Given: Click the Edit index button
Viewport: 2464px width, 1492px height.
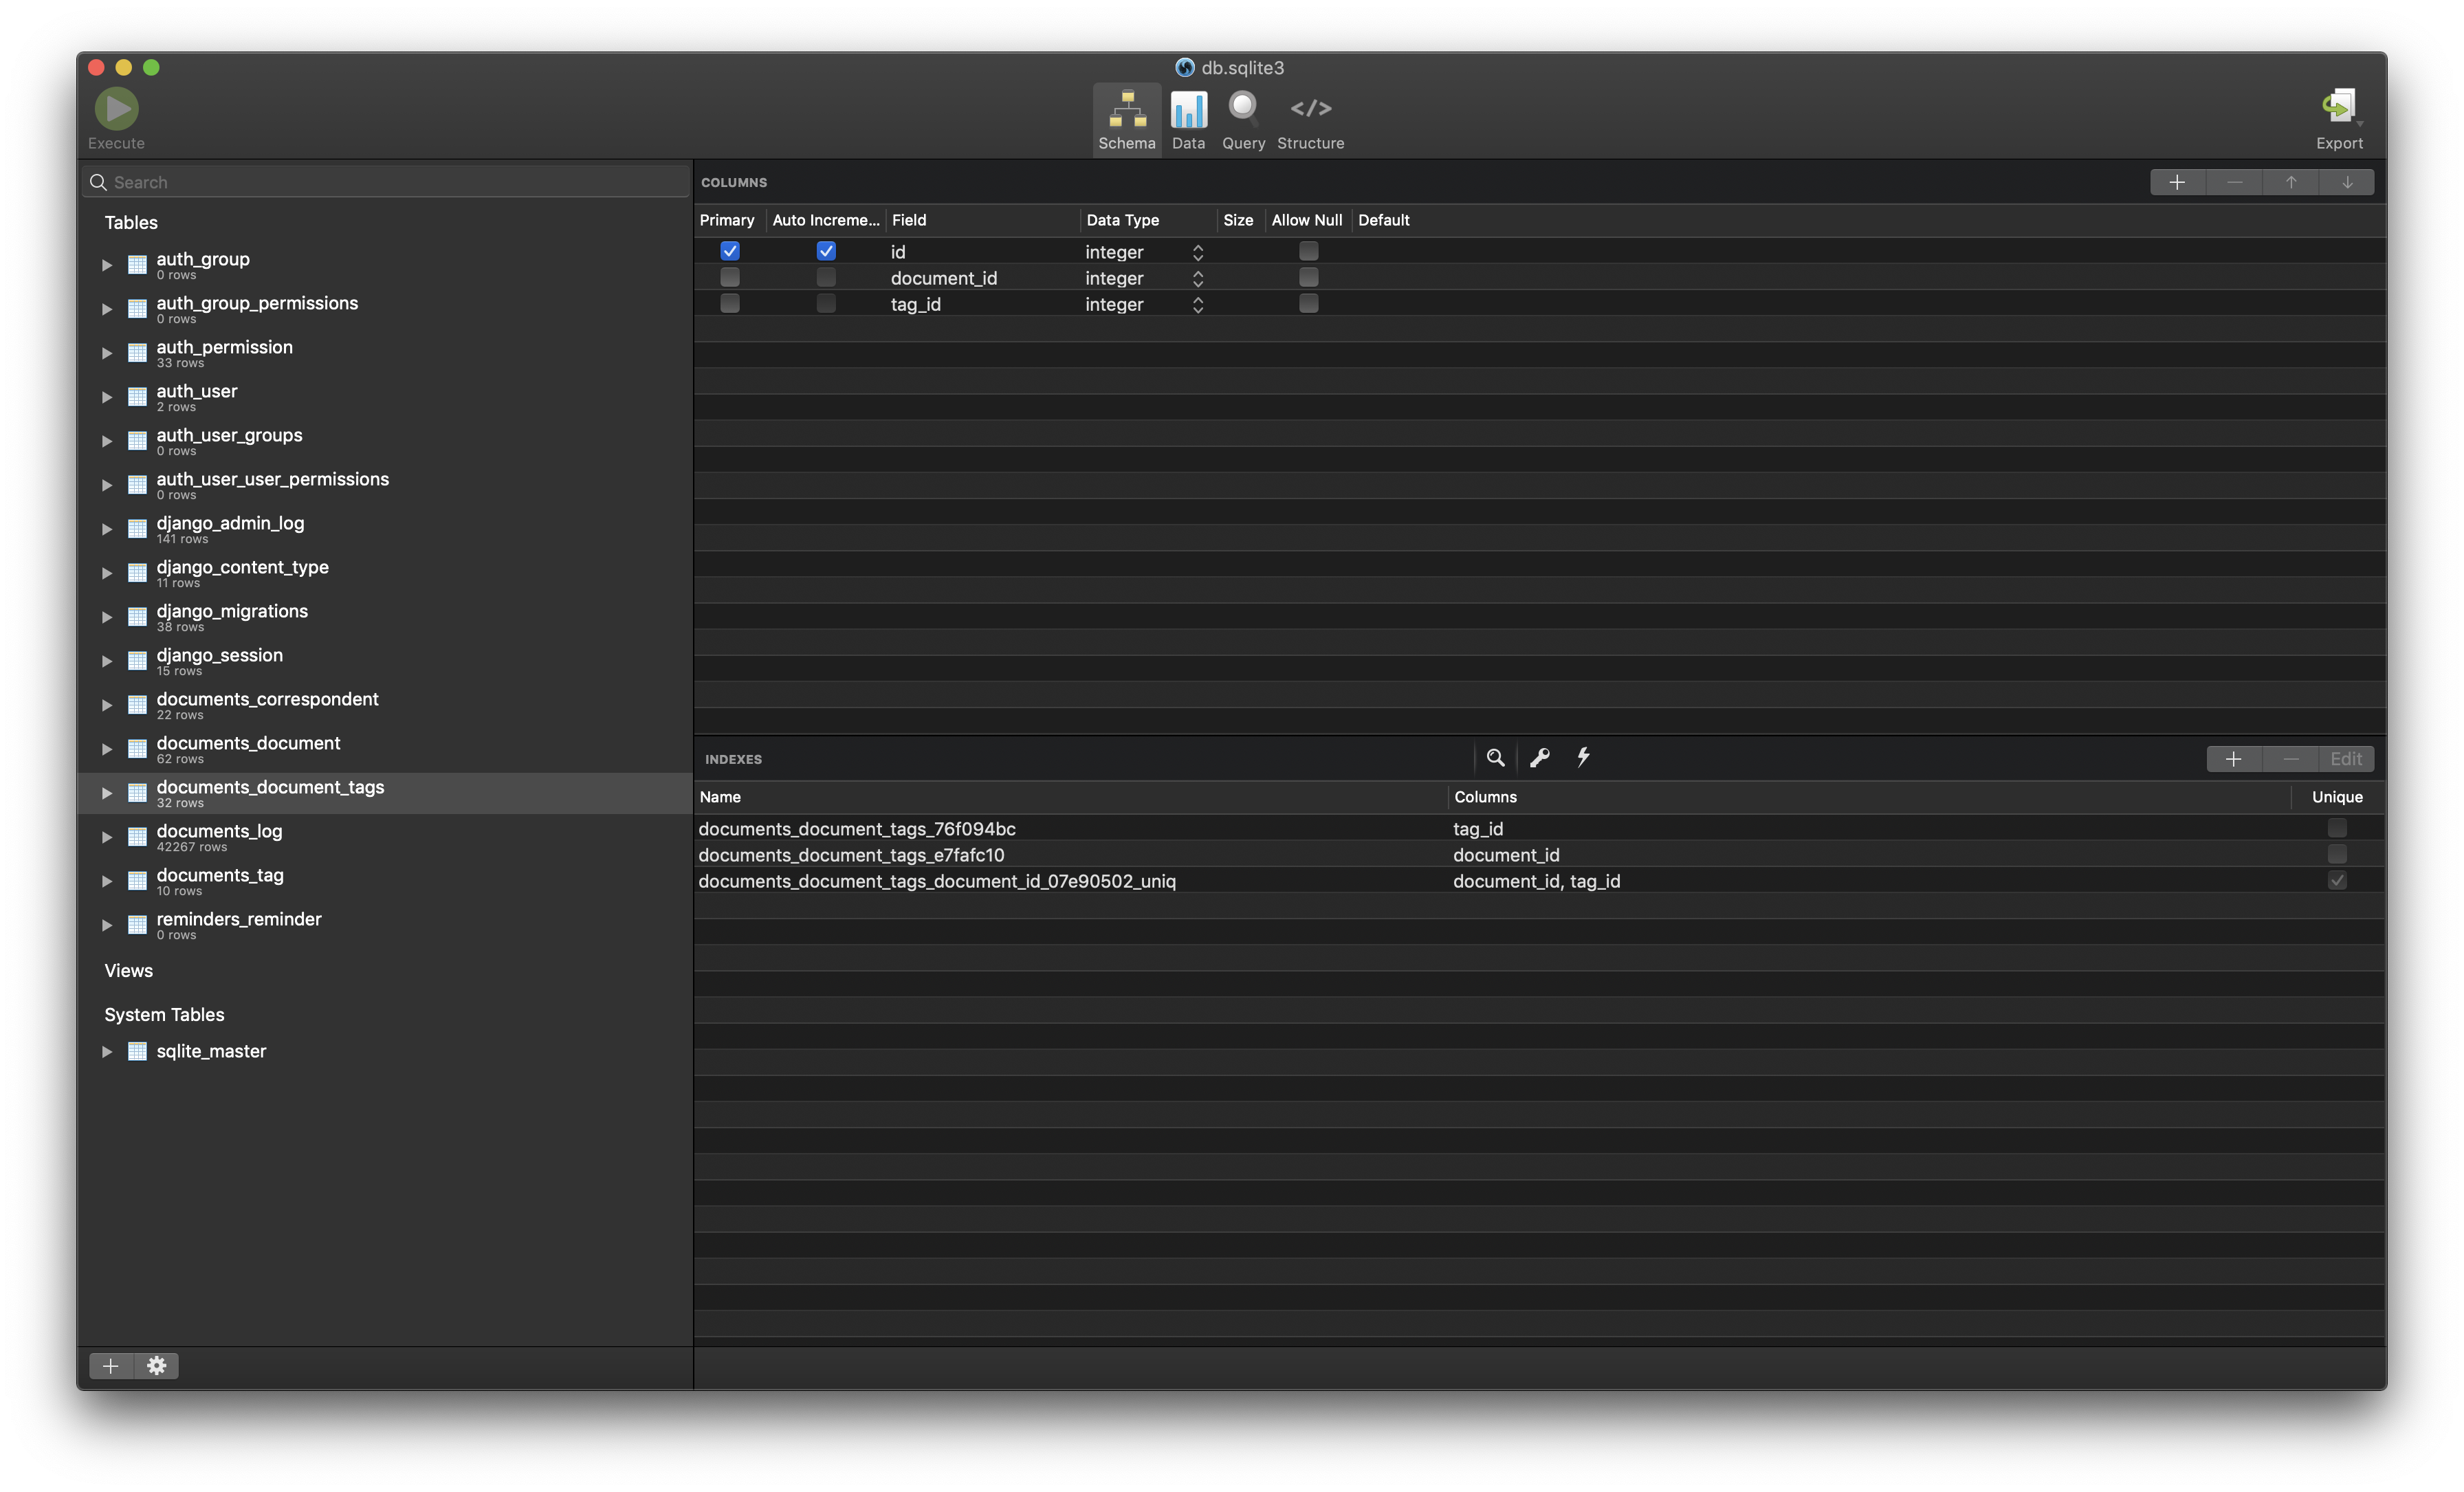Looking at the screenshot, I should tap(2346, 759).
